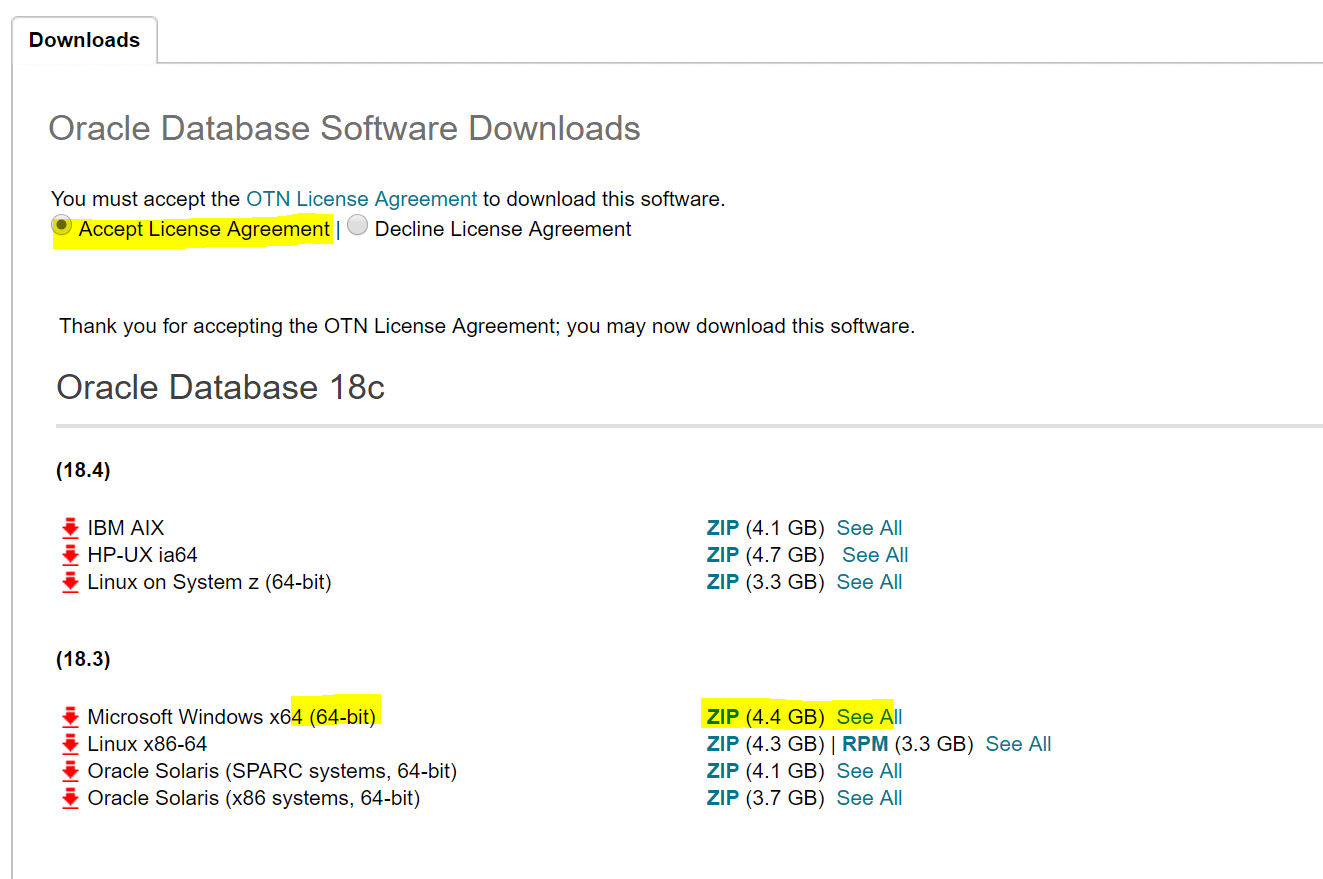The height and width of the screenshot is (879, 1323).
Task: Click the download icon for Oracle Solaris SPARC systems
Action: click(x=68, y=770)
